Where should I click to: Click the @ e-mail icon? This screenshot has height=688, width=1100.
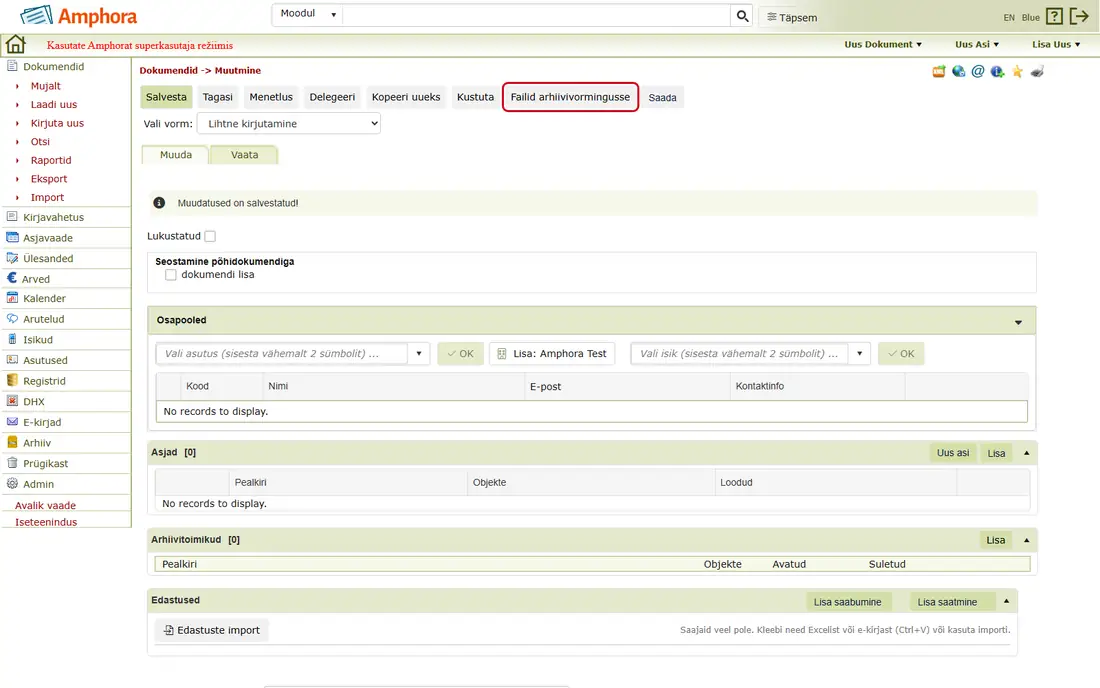click(x=978, y=71)
